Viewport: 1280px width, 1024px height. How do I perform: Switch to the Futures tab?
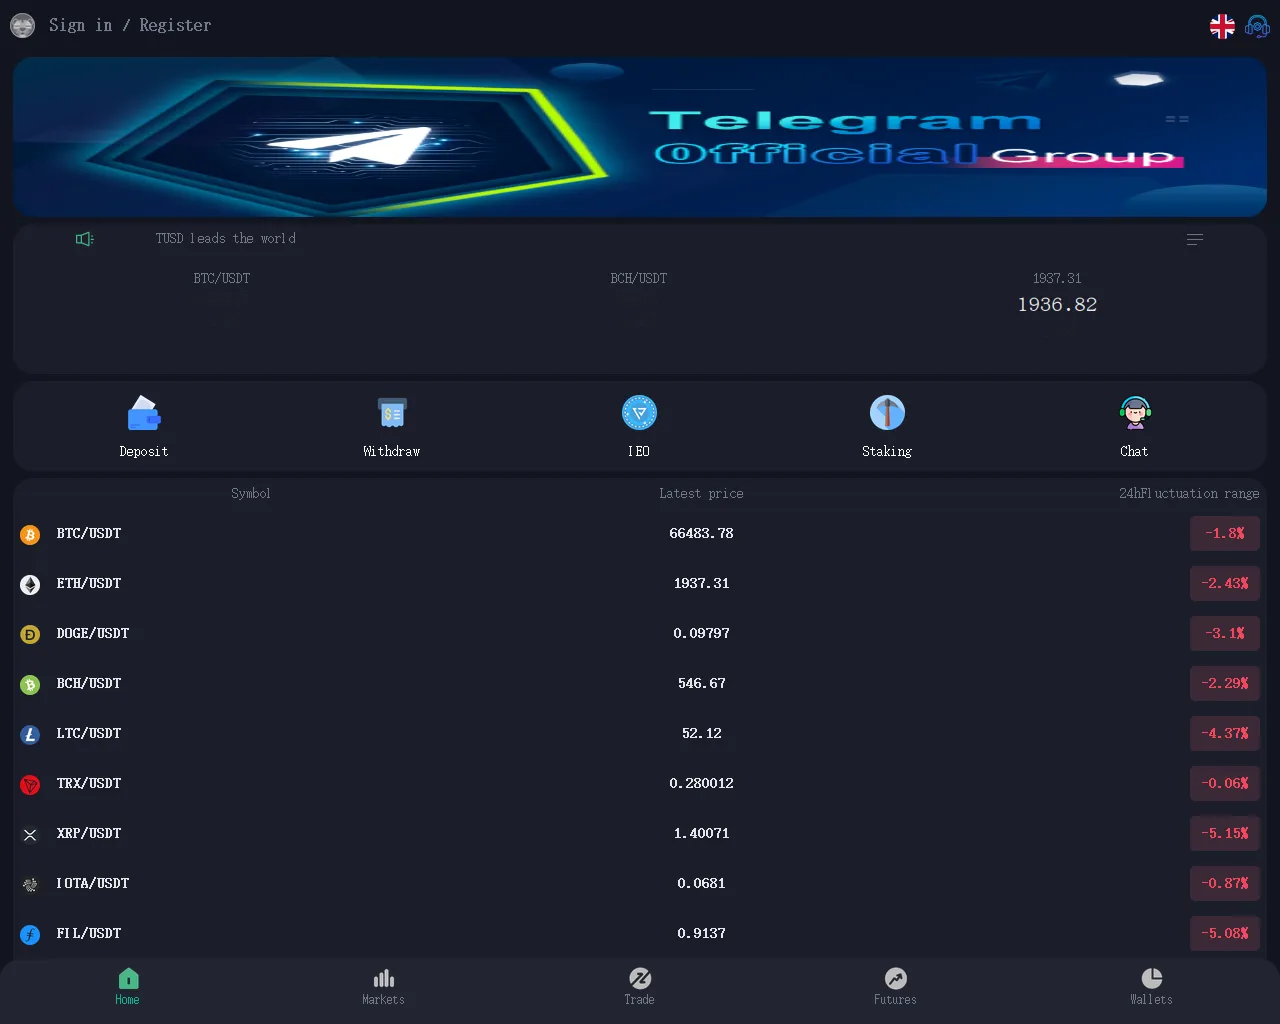click(896, 986)
